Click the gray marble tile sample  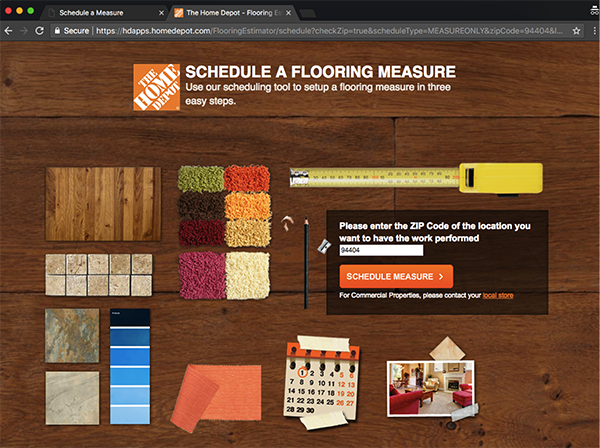coord(72,398)
